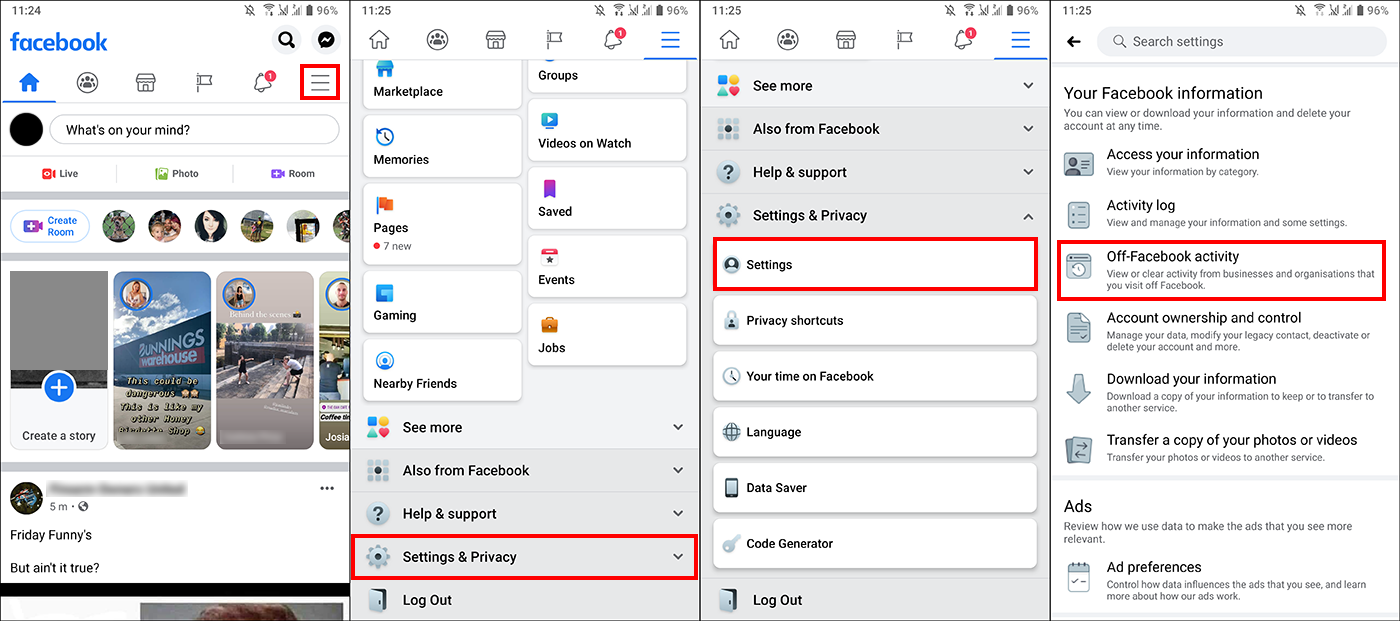Tap Log Out on the shortcuts menu screen
The image size is (1400, 621).
click(525, 600)
